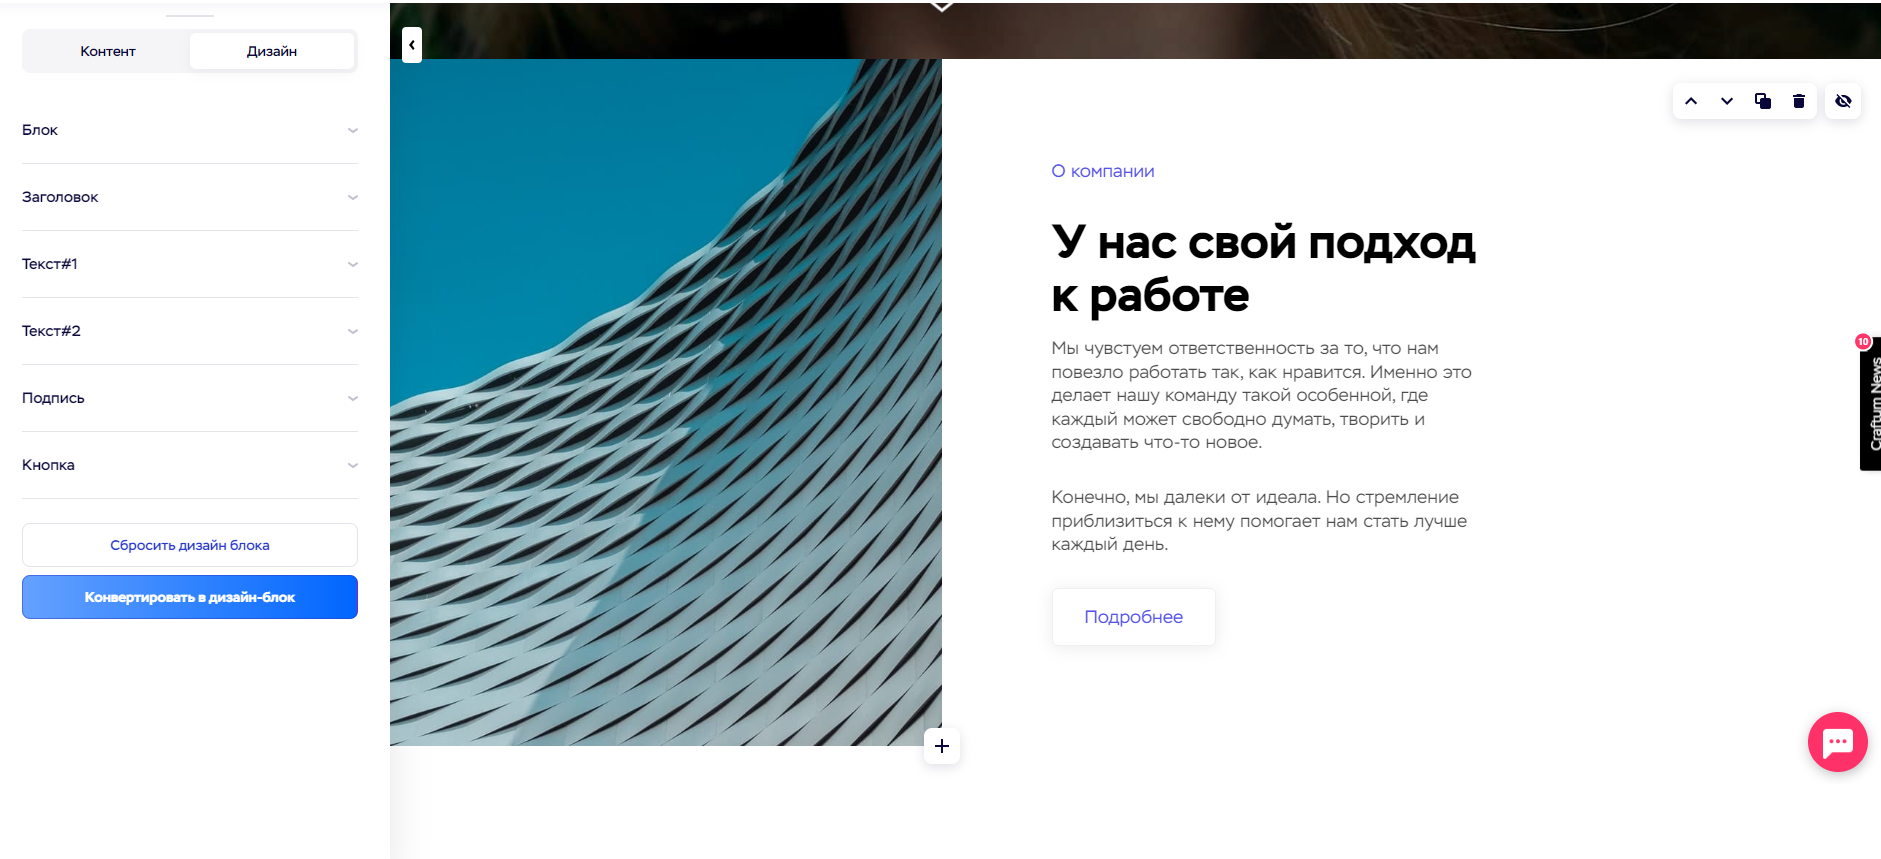The image size is (1881, 859).
Task: Add new block with plus icon
Action: [x=942, y=746]
